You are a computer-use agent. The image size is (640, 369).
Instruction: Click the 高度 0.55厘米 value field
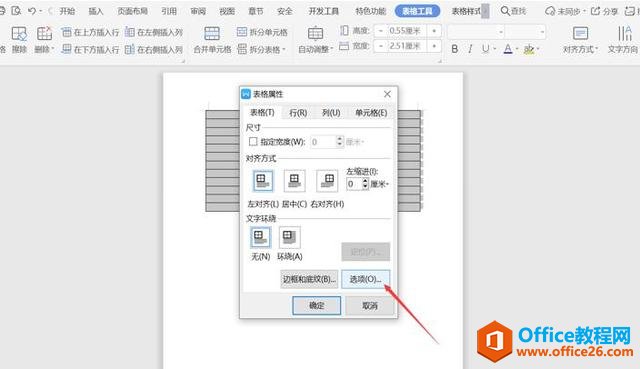coord(407,31)
